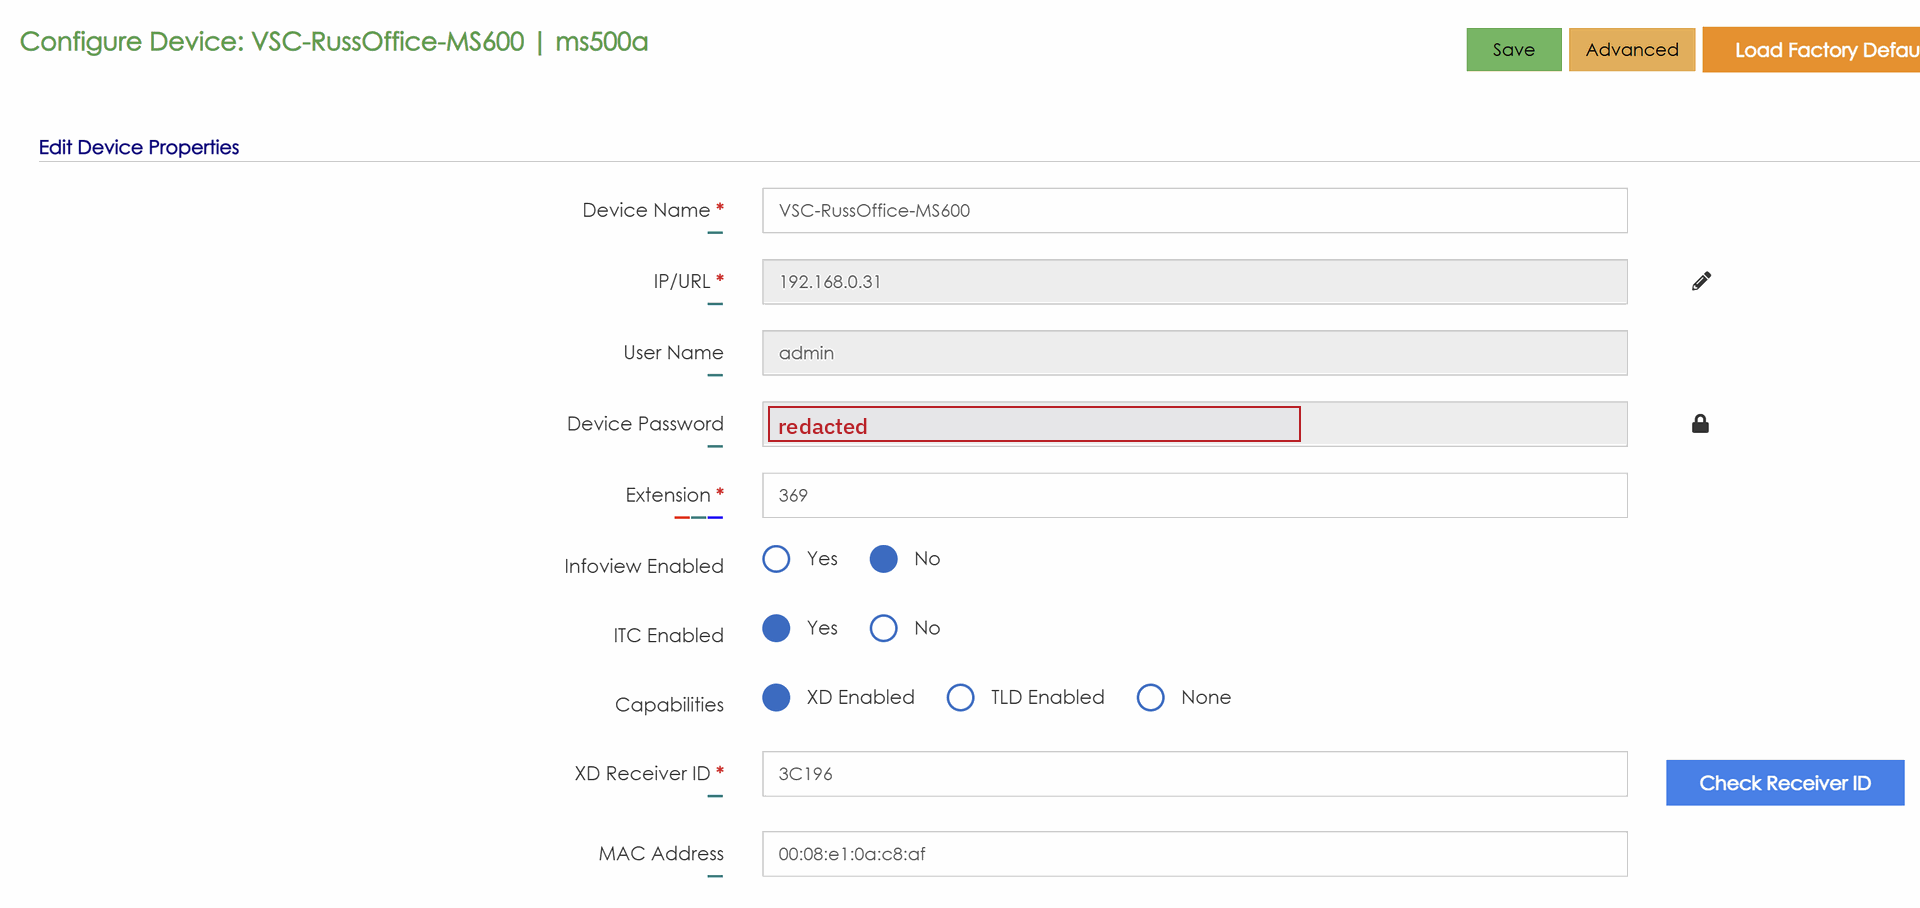Click the XD Receiver ID label
1920x908 pixels.
642,774
